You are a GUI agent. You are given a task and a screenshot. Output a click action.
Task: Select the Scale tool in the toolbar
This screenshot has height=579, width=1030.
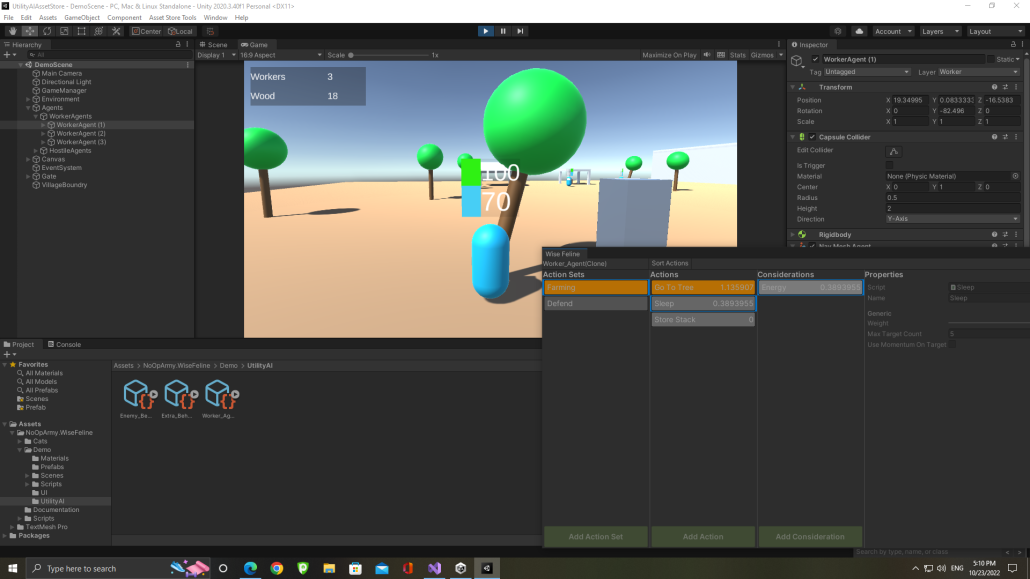64,31
